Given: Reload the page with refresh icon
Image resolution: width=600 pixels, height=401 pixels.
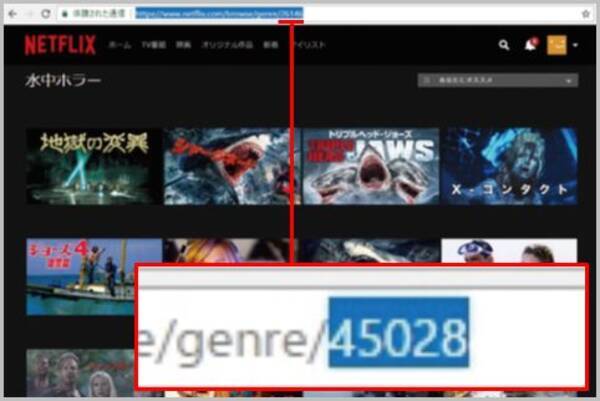Looking at the screenshot, I should click(x=46, y=14).
